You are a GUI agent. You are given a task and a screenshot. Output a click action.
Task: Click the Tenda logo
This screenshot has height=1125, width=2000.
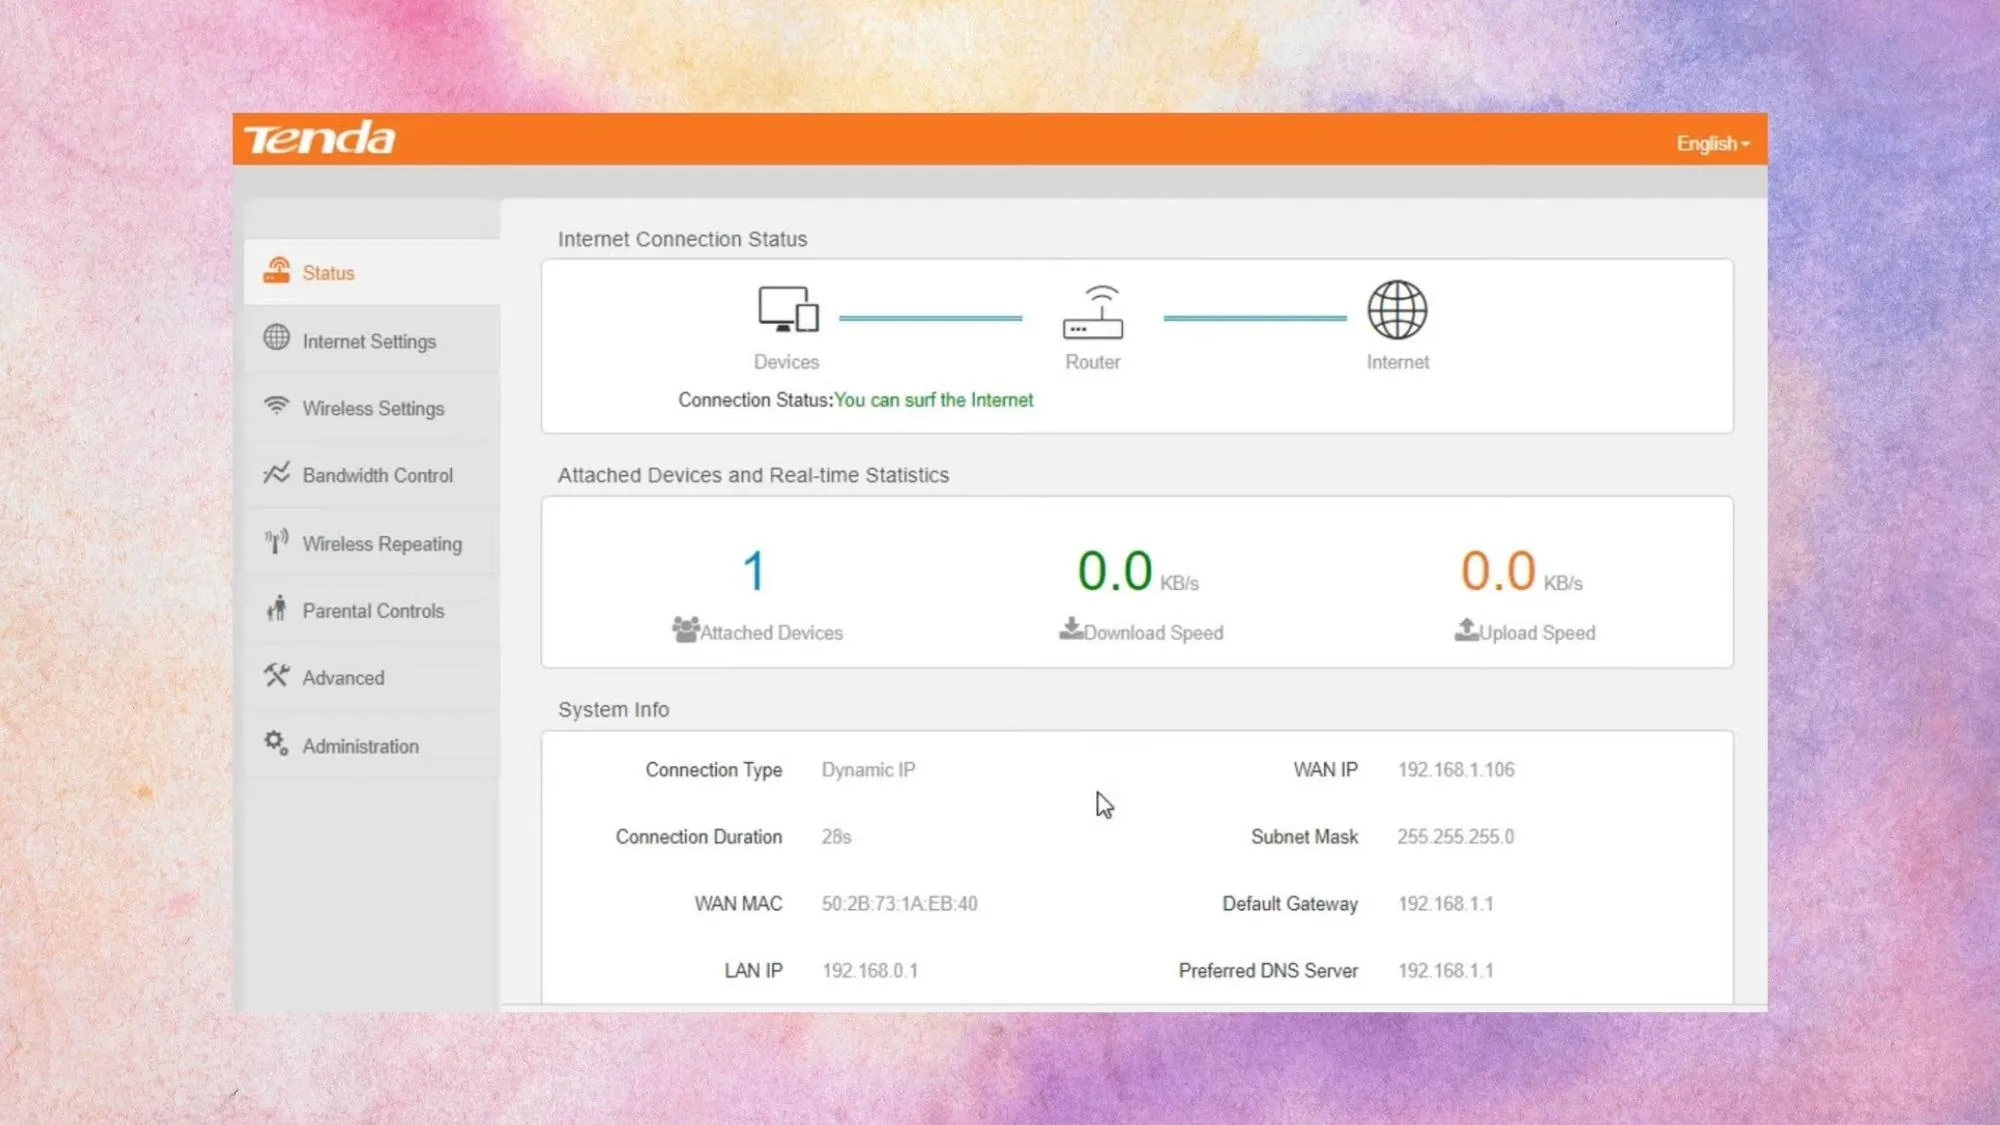click(320, 139)
